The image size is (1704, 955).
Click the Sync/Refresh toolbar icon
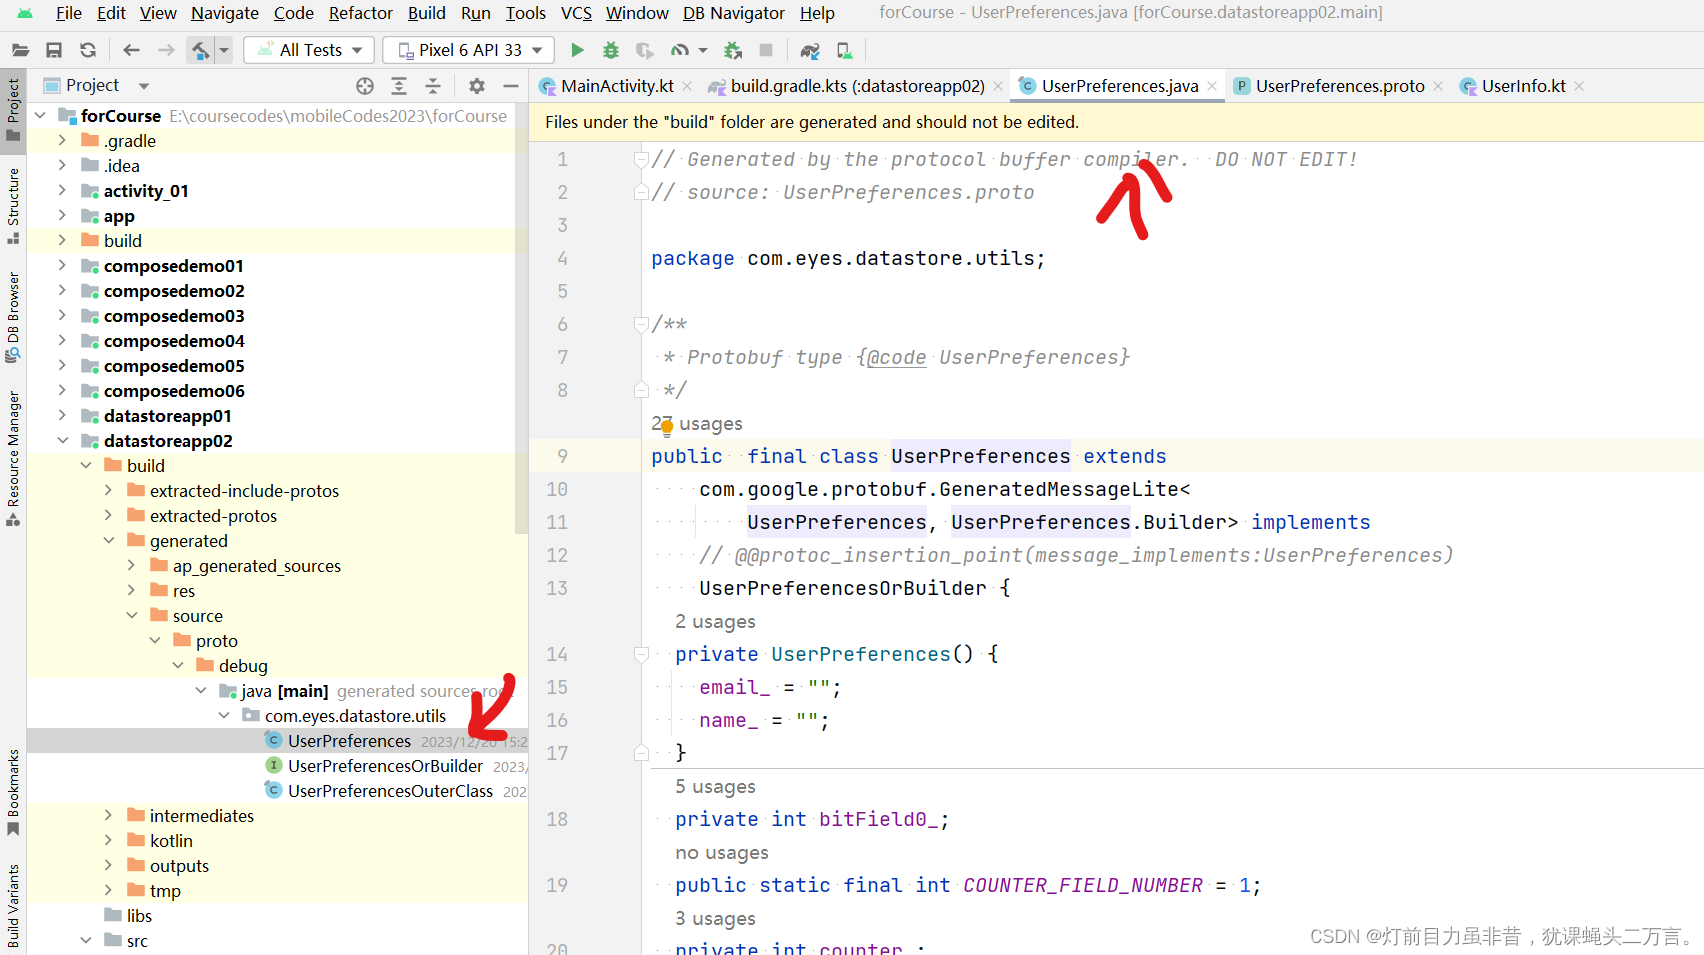coord(88,50)
